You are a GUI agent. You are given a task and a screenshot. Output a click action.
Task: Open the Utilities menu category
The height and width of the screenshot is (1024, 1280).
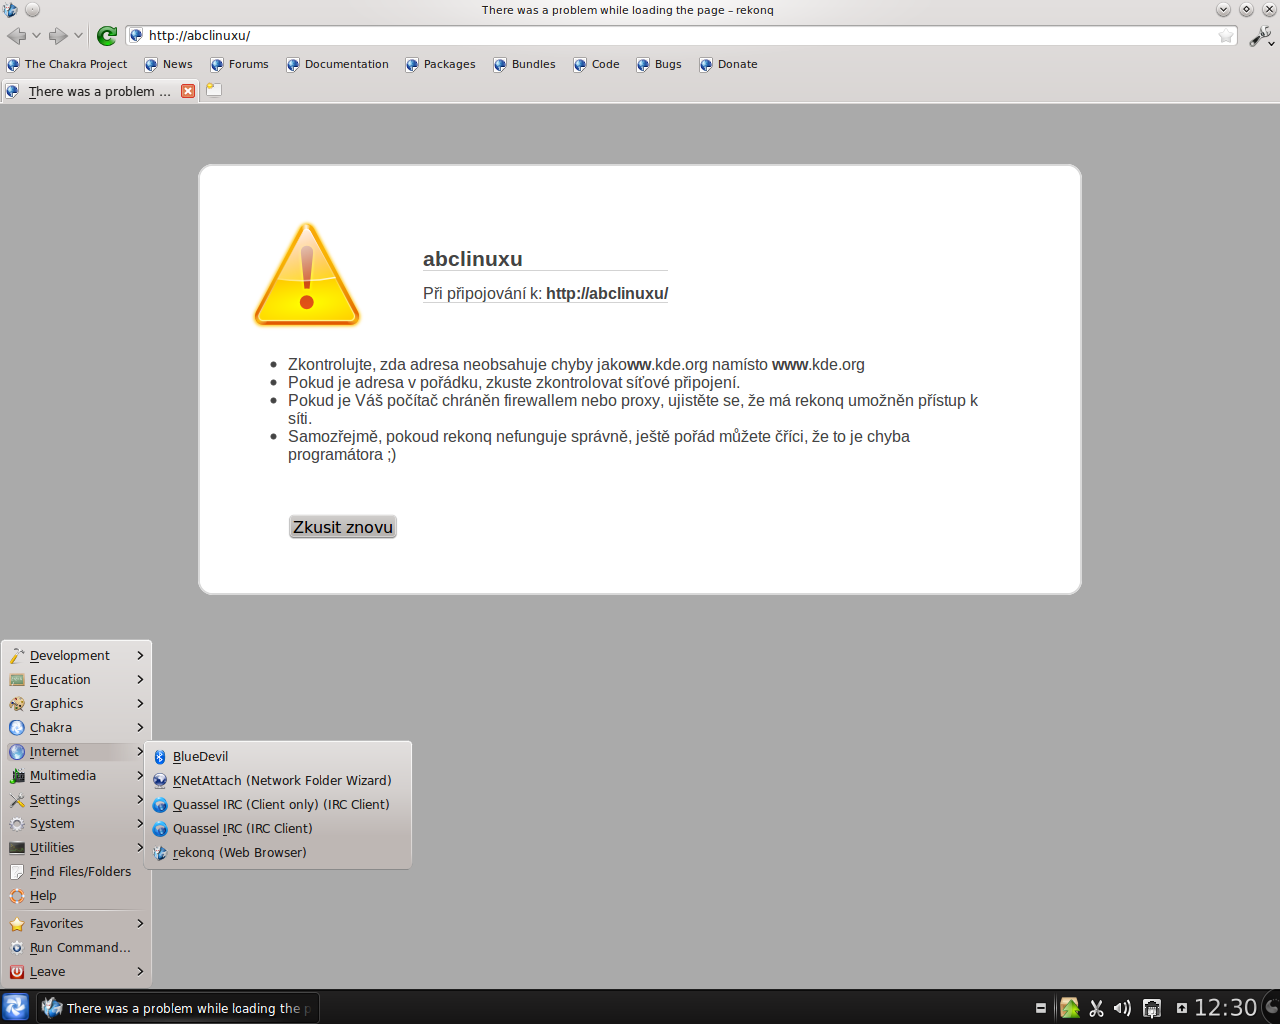pyautogui.click(x=76, y=848)
